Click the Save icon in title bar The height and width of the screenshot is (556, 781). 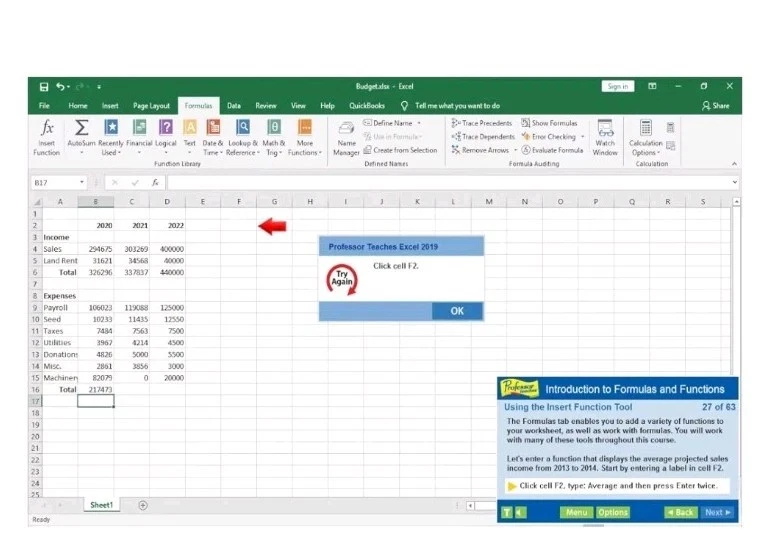click(x=44, y=87)
